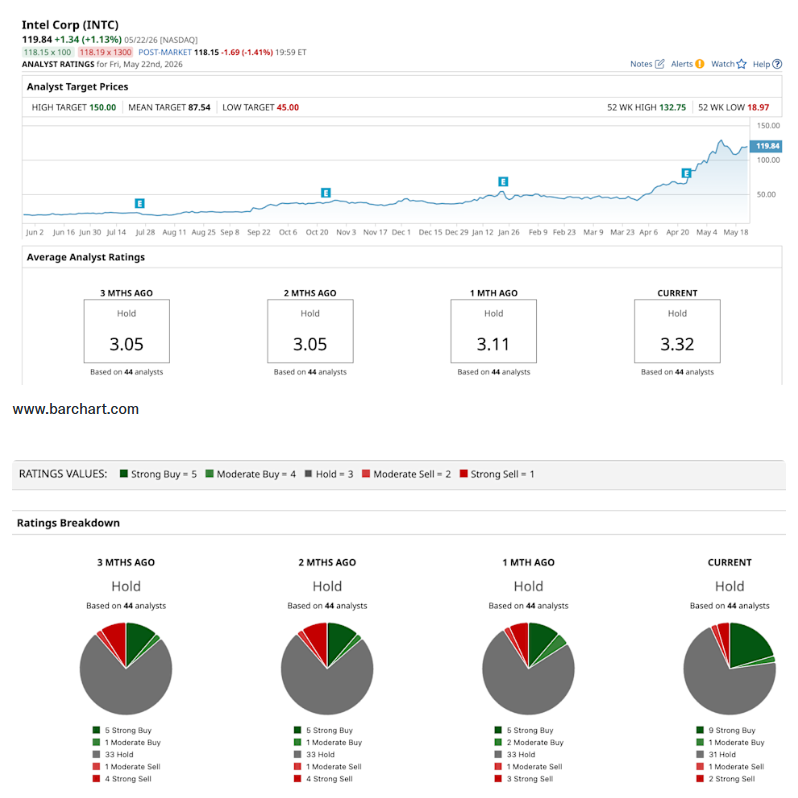Viewport: 798px width, 798px height.
Task: Click the POST-MARKET label
Action: 165,52
